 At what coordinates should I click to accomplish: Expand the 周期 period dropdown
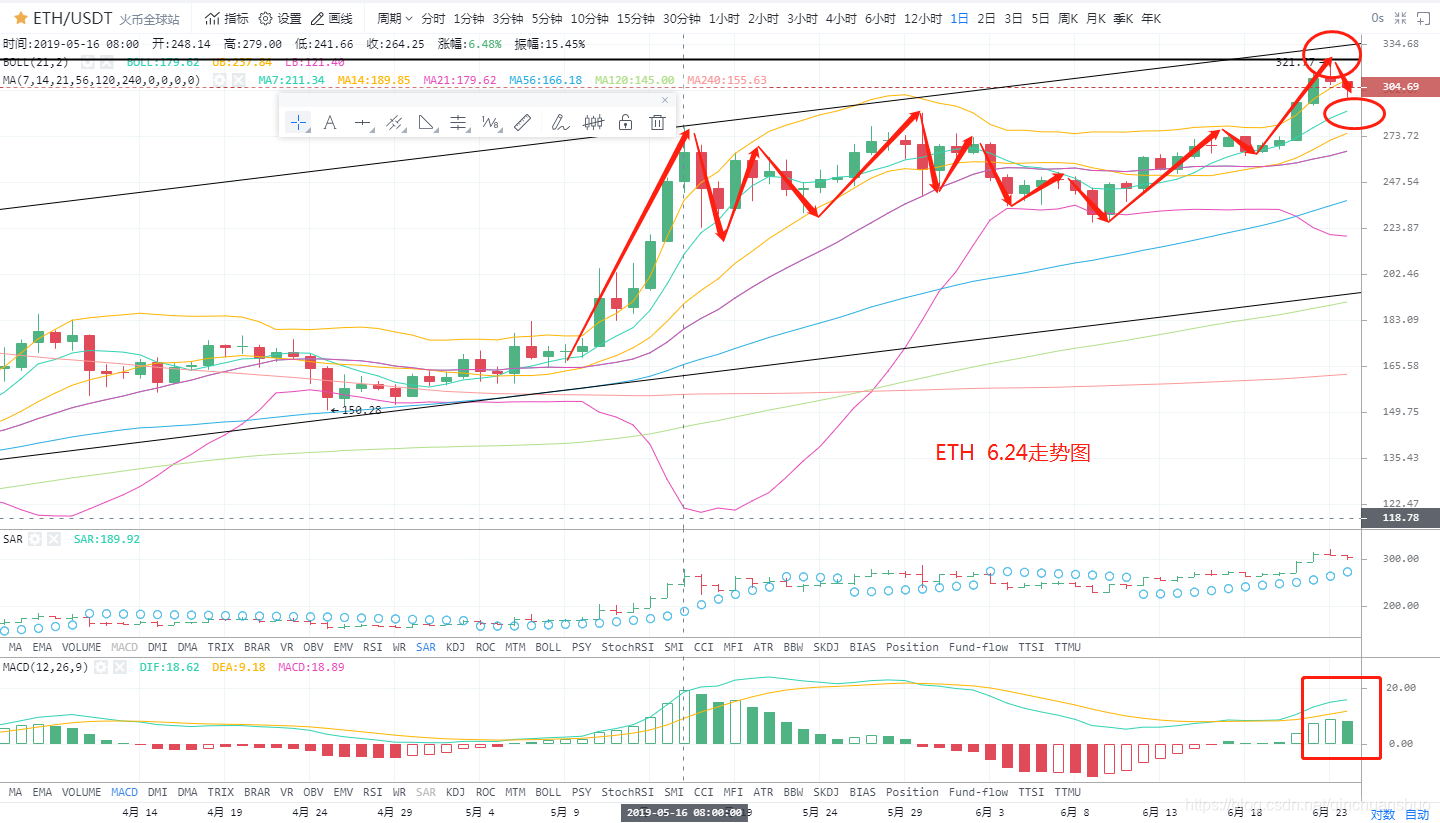(395, 18)
